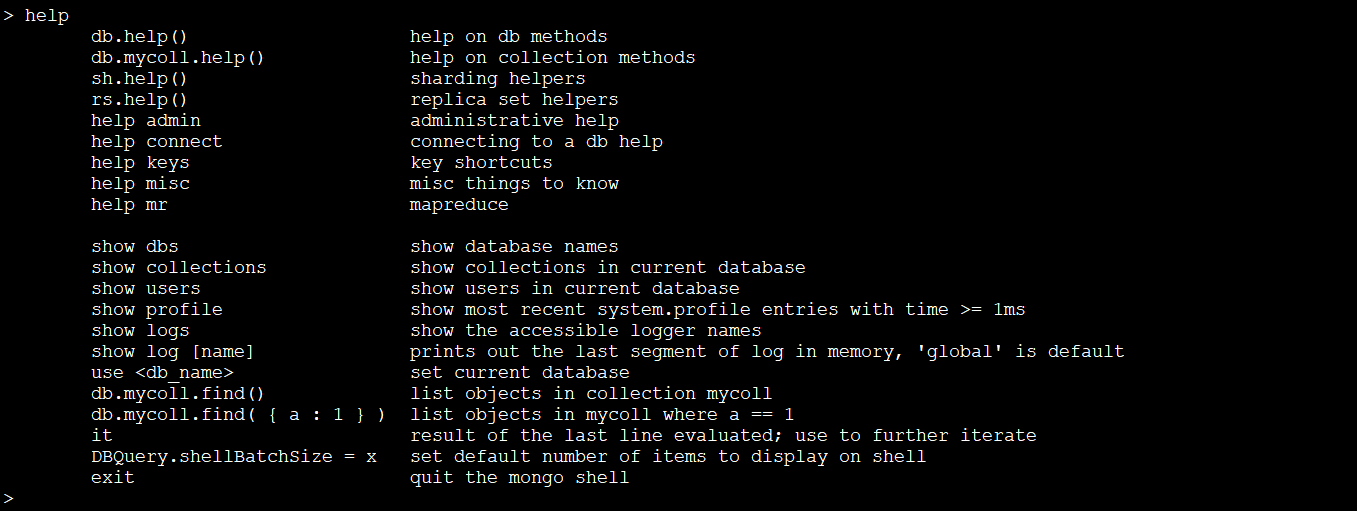The image size is (1357, 511).
Task: Click the help keys entry
Action: (140, 163)
